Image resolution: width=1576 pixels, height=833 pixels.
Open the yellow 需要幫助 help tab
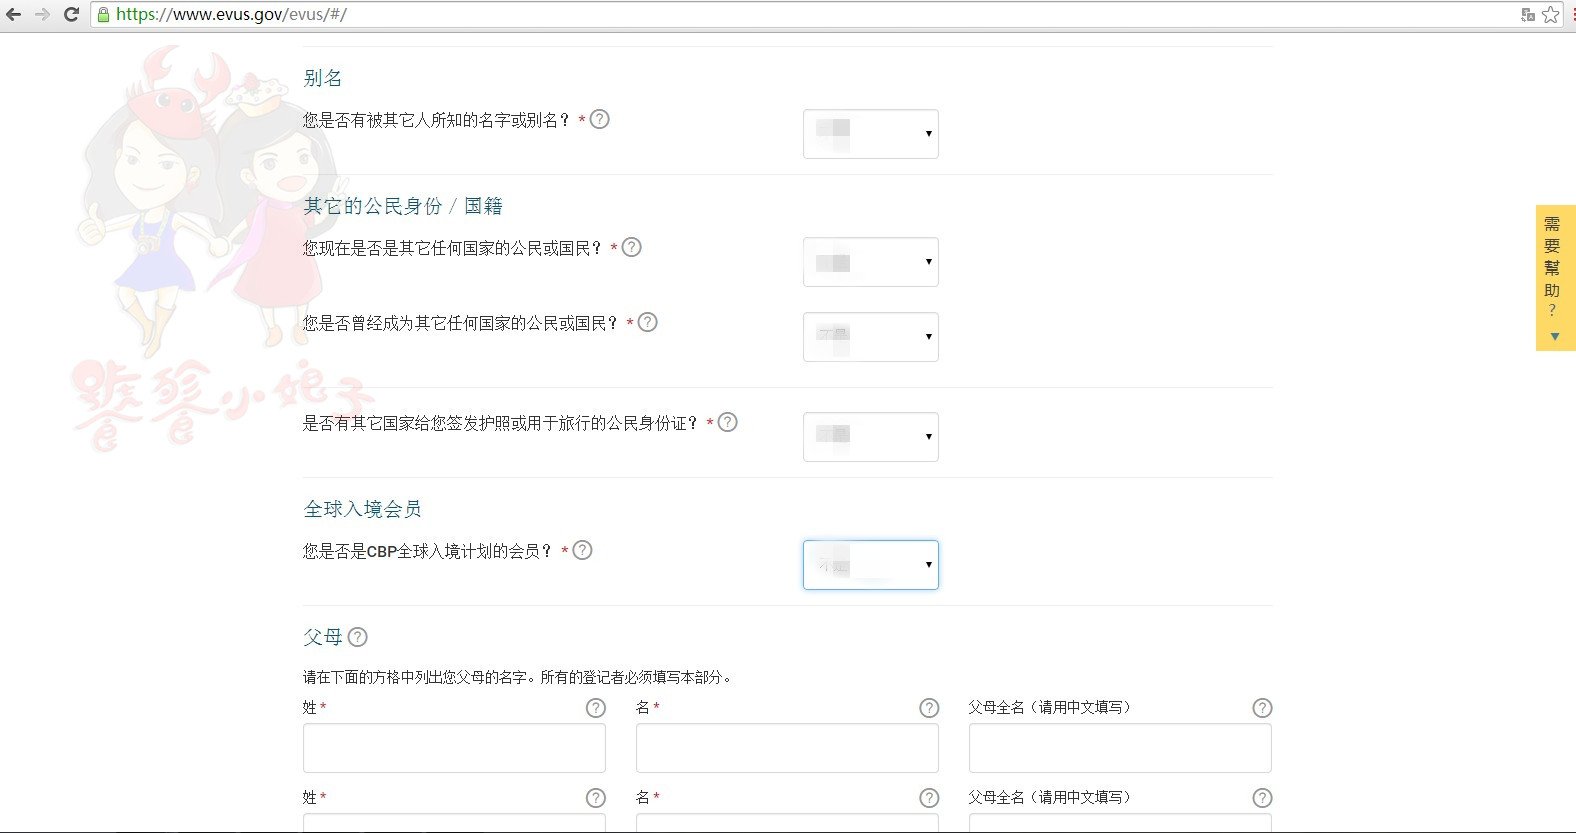pyautogui.click(x=1555, y=278)
